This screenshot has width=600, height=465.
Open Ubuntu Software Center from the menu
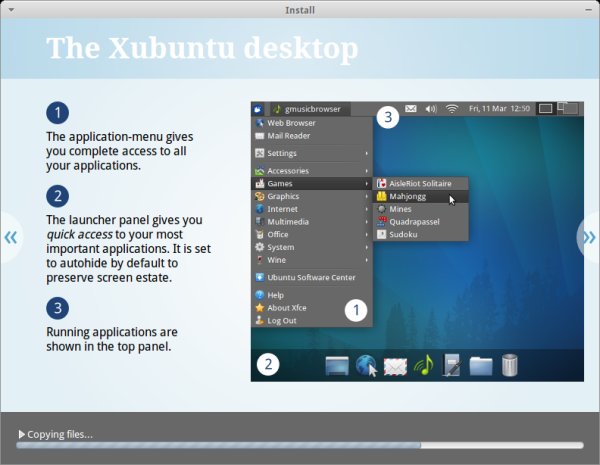[311, 277]
